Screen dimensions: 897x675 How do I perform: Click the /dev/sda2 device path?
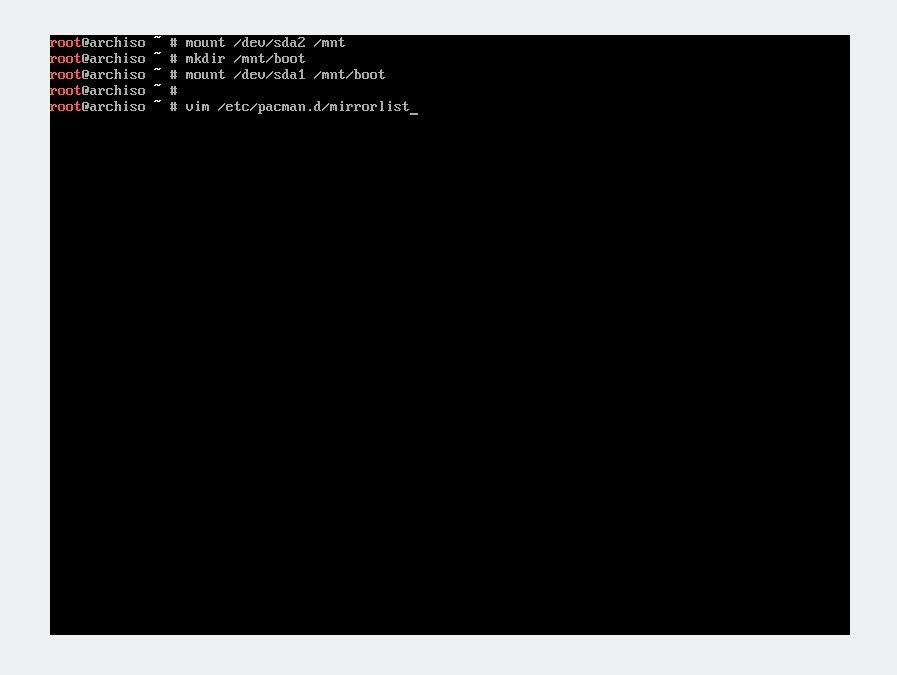(x=269, y=43)
